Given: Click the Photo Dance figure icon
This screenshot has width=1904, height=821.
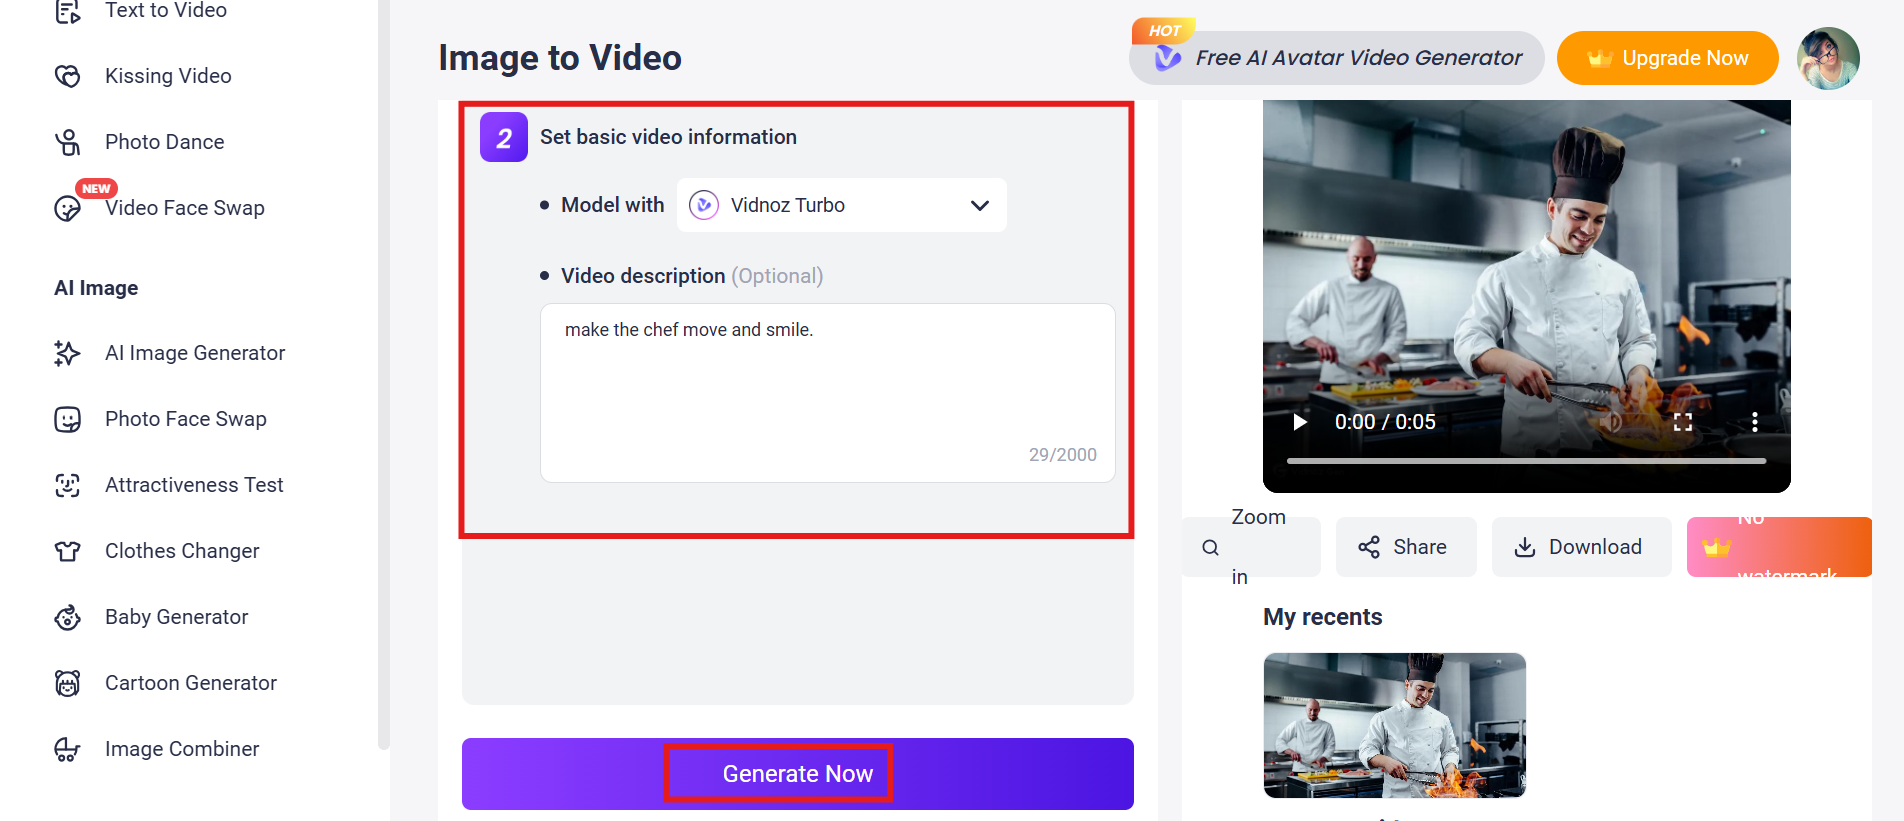Looking at the screenshot, I should coord(67,142).
